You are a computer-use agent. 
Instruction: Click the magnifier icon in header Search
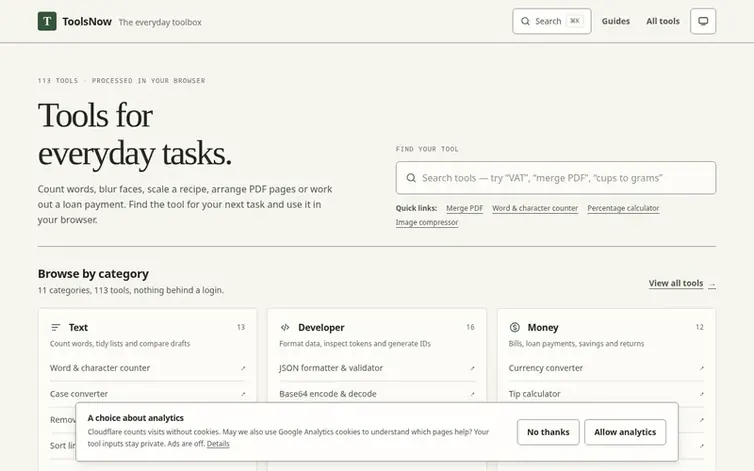point(525,21)
